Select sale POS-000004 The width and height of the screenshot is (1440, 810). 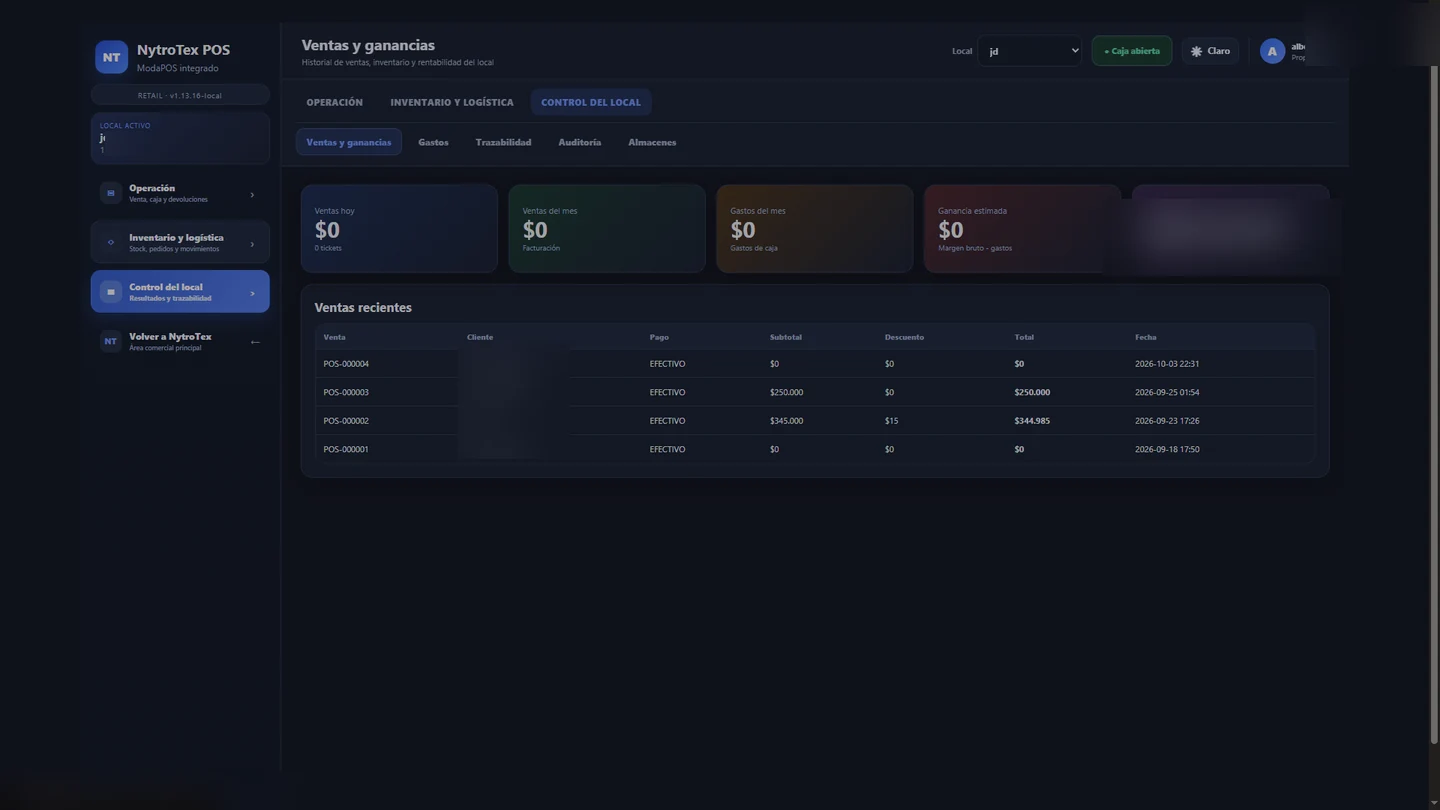coord(346,364)
